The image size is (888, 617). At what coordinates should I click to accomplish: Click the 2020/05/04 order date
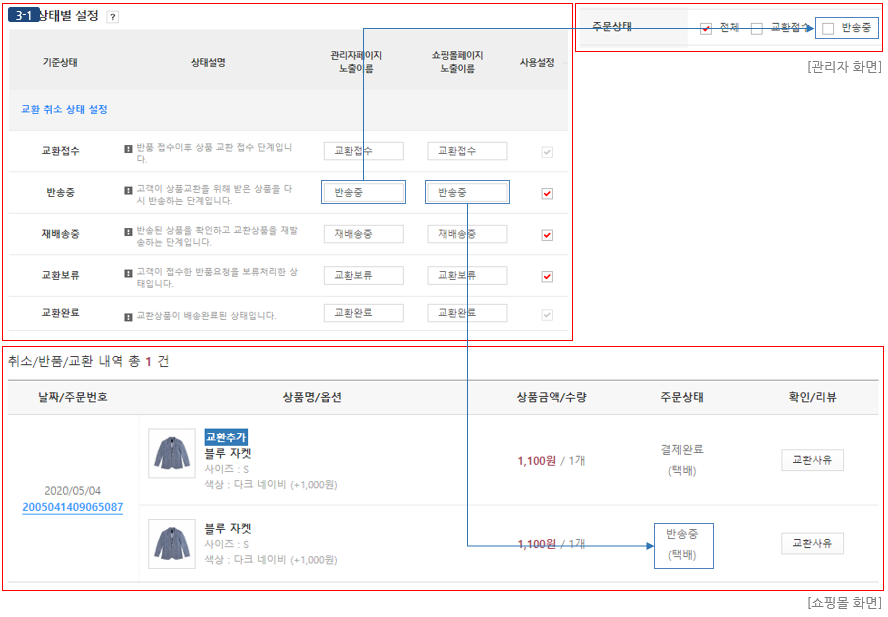click(72, 491)
